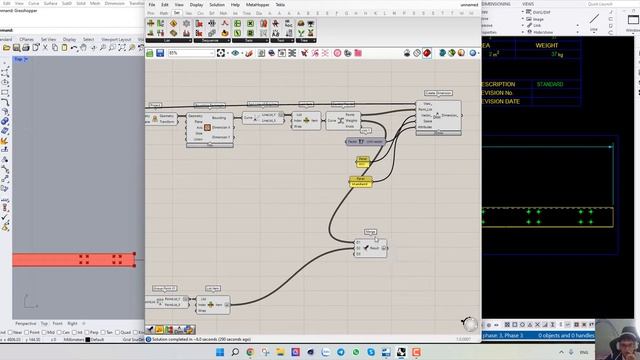This screenshot has width=640, height=360.
Task: Click Rhino cut scissors toolbar icon
Action: pos(45,48)
